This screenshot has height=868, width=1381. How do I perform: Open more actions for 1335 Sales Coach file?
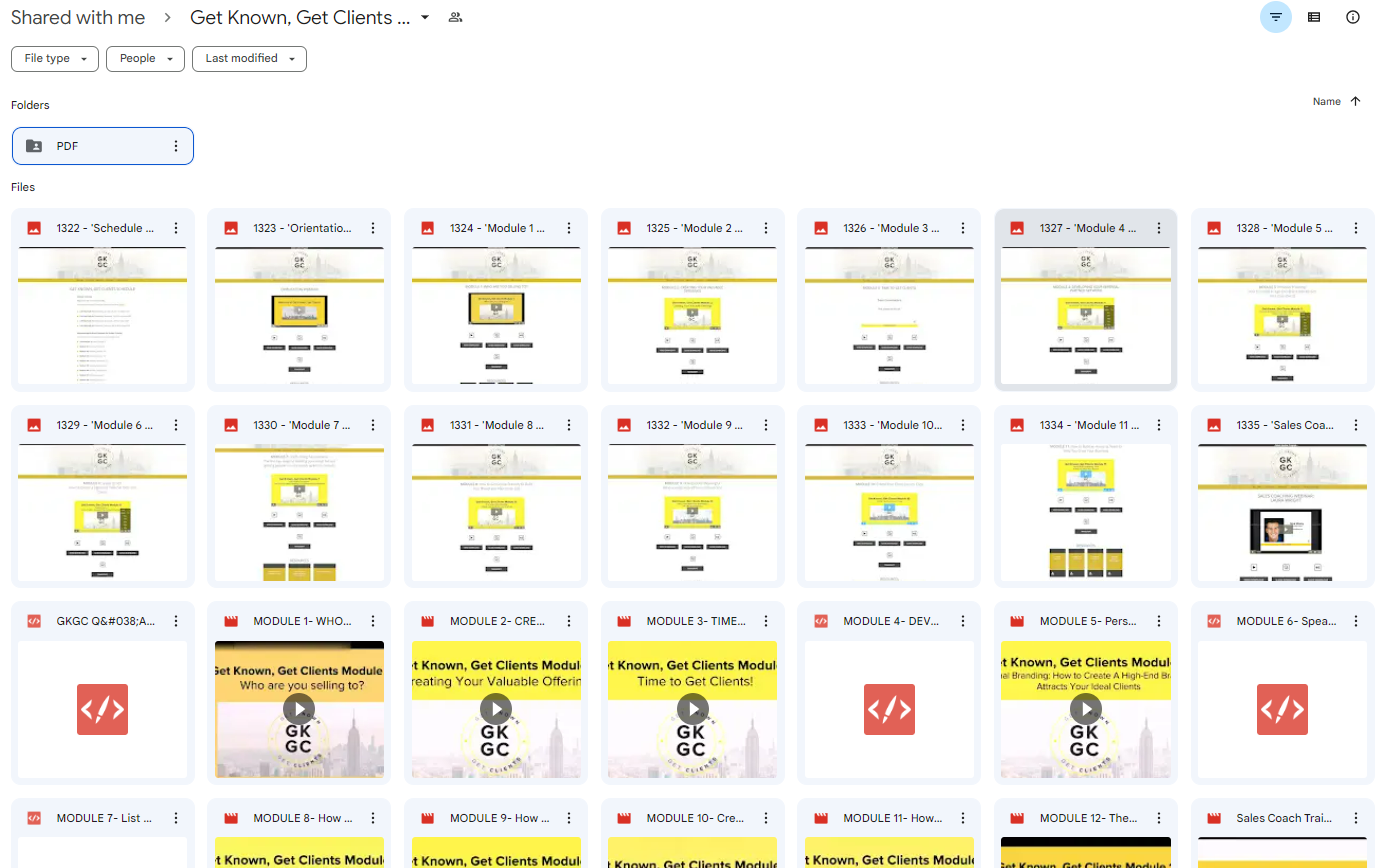[x=1355, y=426]
